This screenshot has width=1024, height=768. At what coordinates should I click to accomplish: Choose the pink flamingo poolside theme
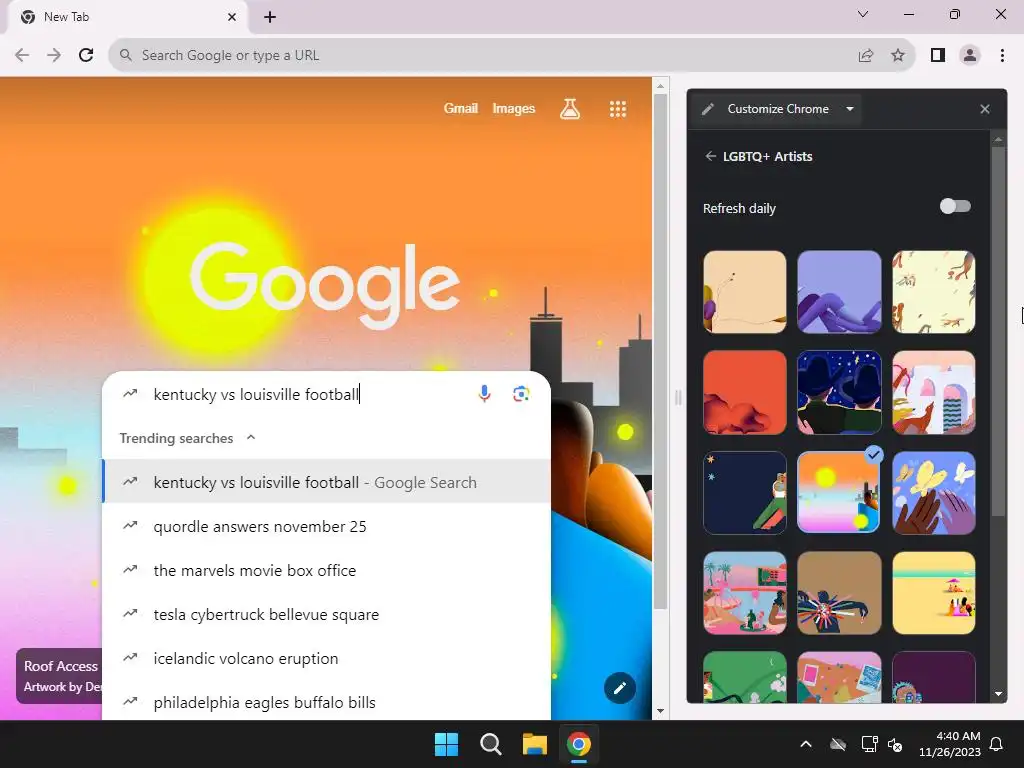click(744, 593)
